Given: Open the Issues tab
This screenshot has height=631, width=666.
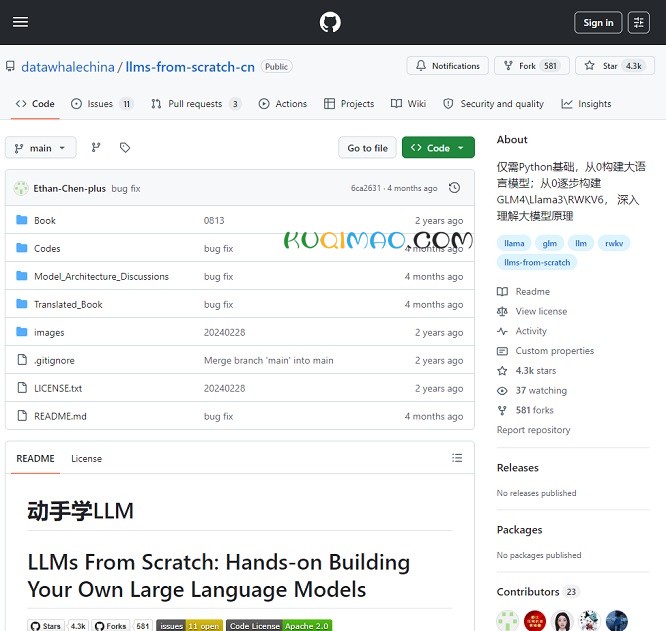Looking at the screenshot, I should pos(102,104).
